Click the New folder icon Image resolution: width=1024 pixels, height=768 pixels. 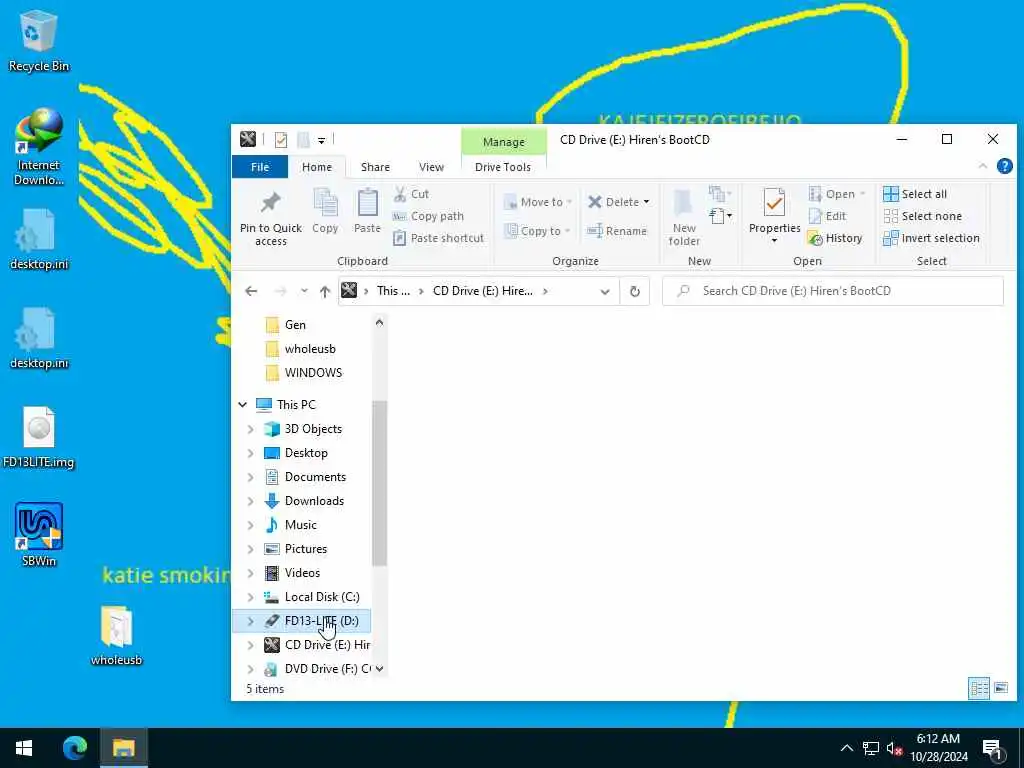coord(684,217)
